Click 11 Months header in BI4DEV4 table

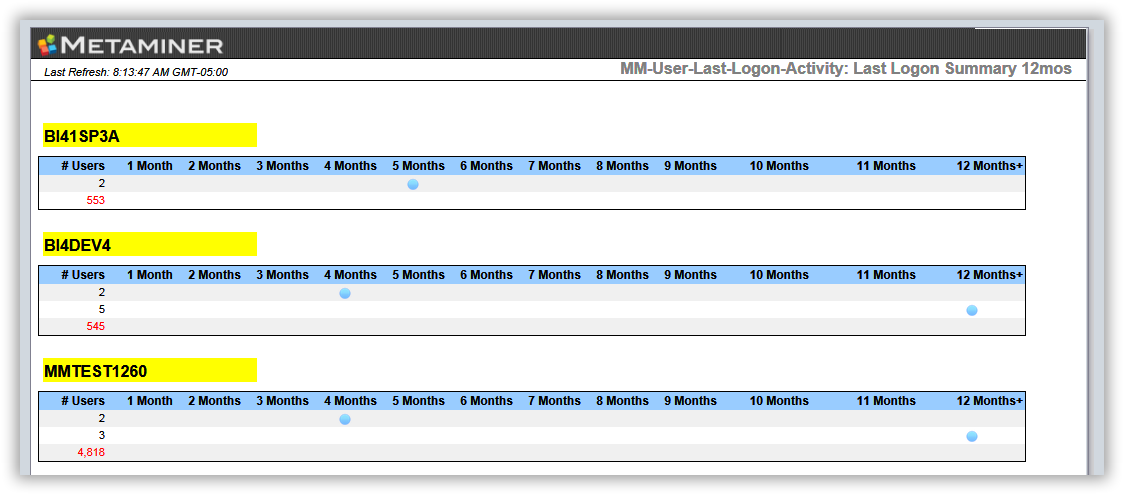pos(886,275)
